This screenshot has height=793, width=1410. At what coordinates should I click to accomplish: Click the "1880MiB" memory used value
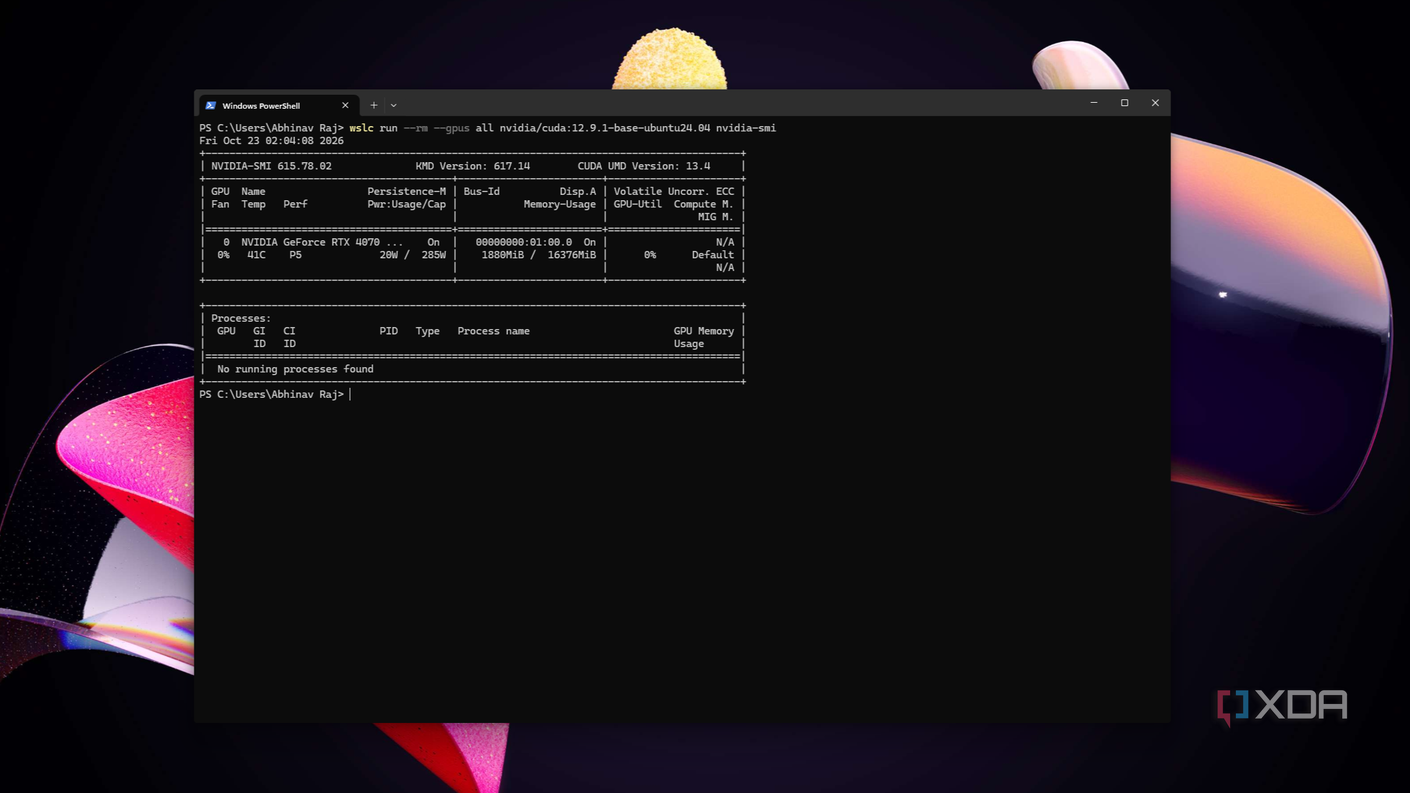tap(503, 255)
